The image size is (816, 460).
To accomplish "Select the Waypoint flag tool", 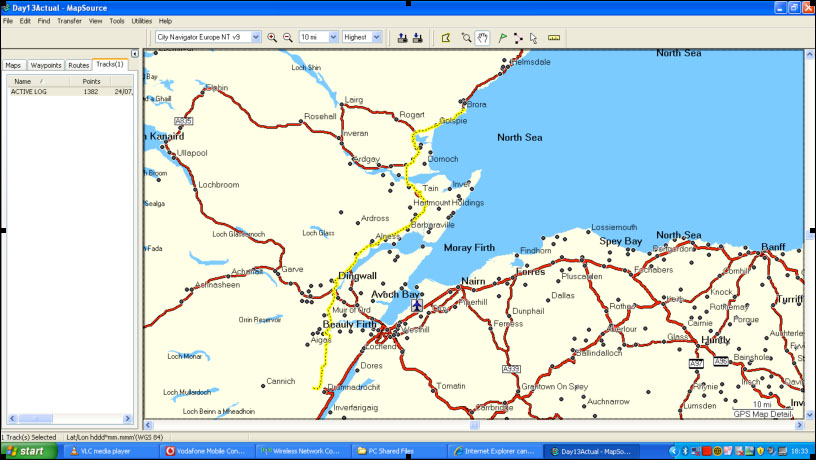I will (x=502, y=37).
